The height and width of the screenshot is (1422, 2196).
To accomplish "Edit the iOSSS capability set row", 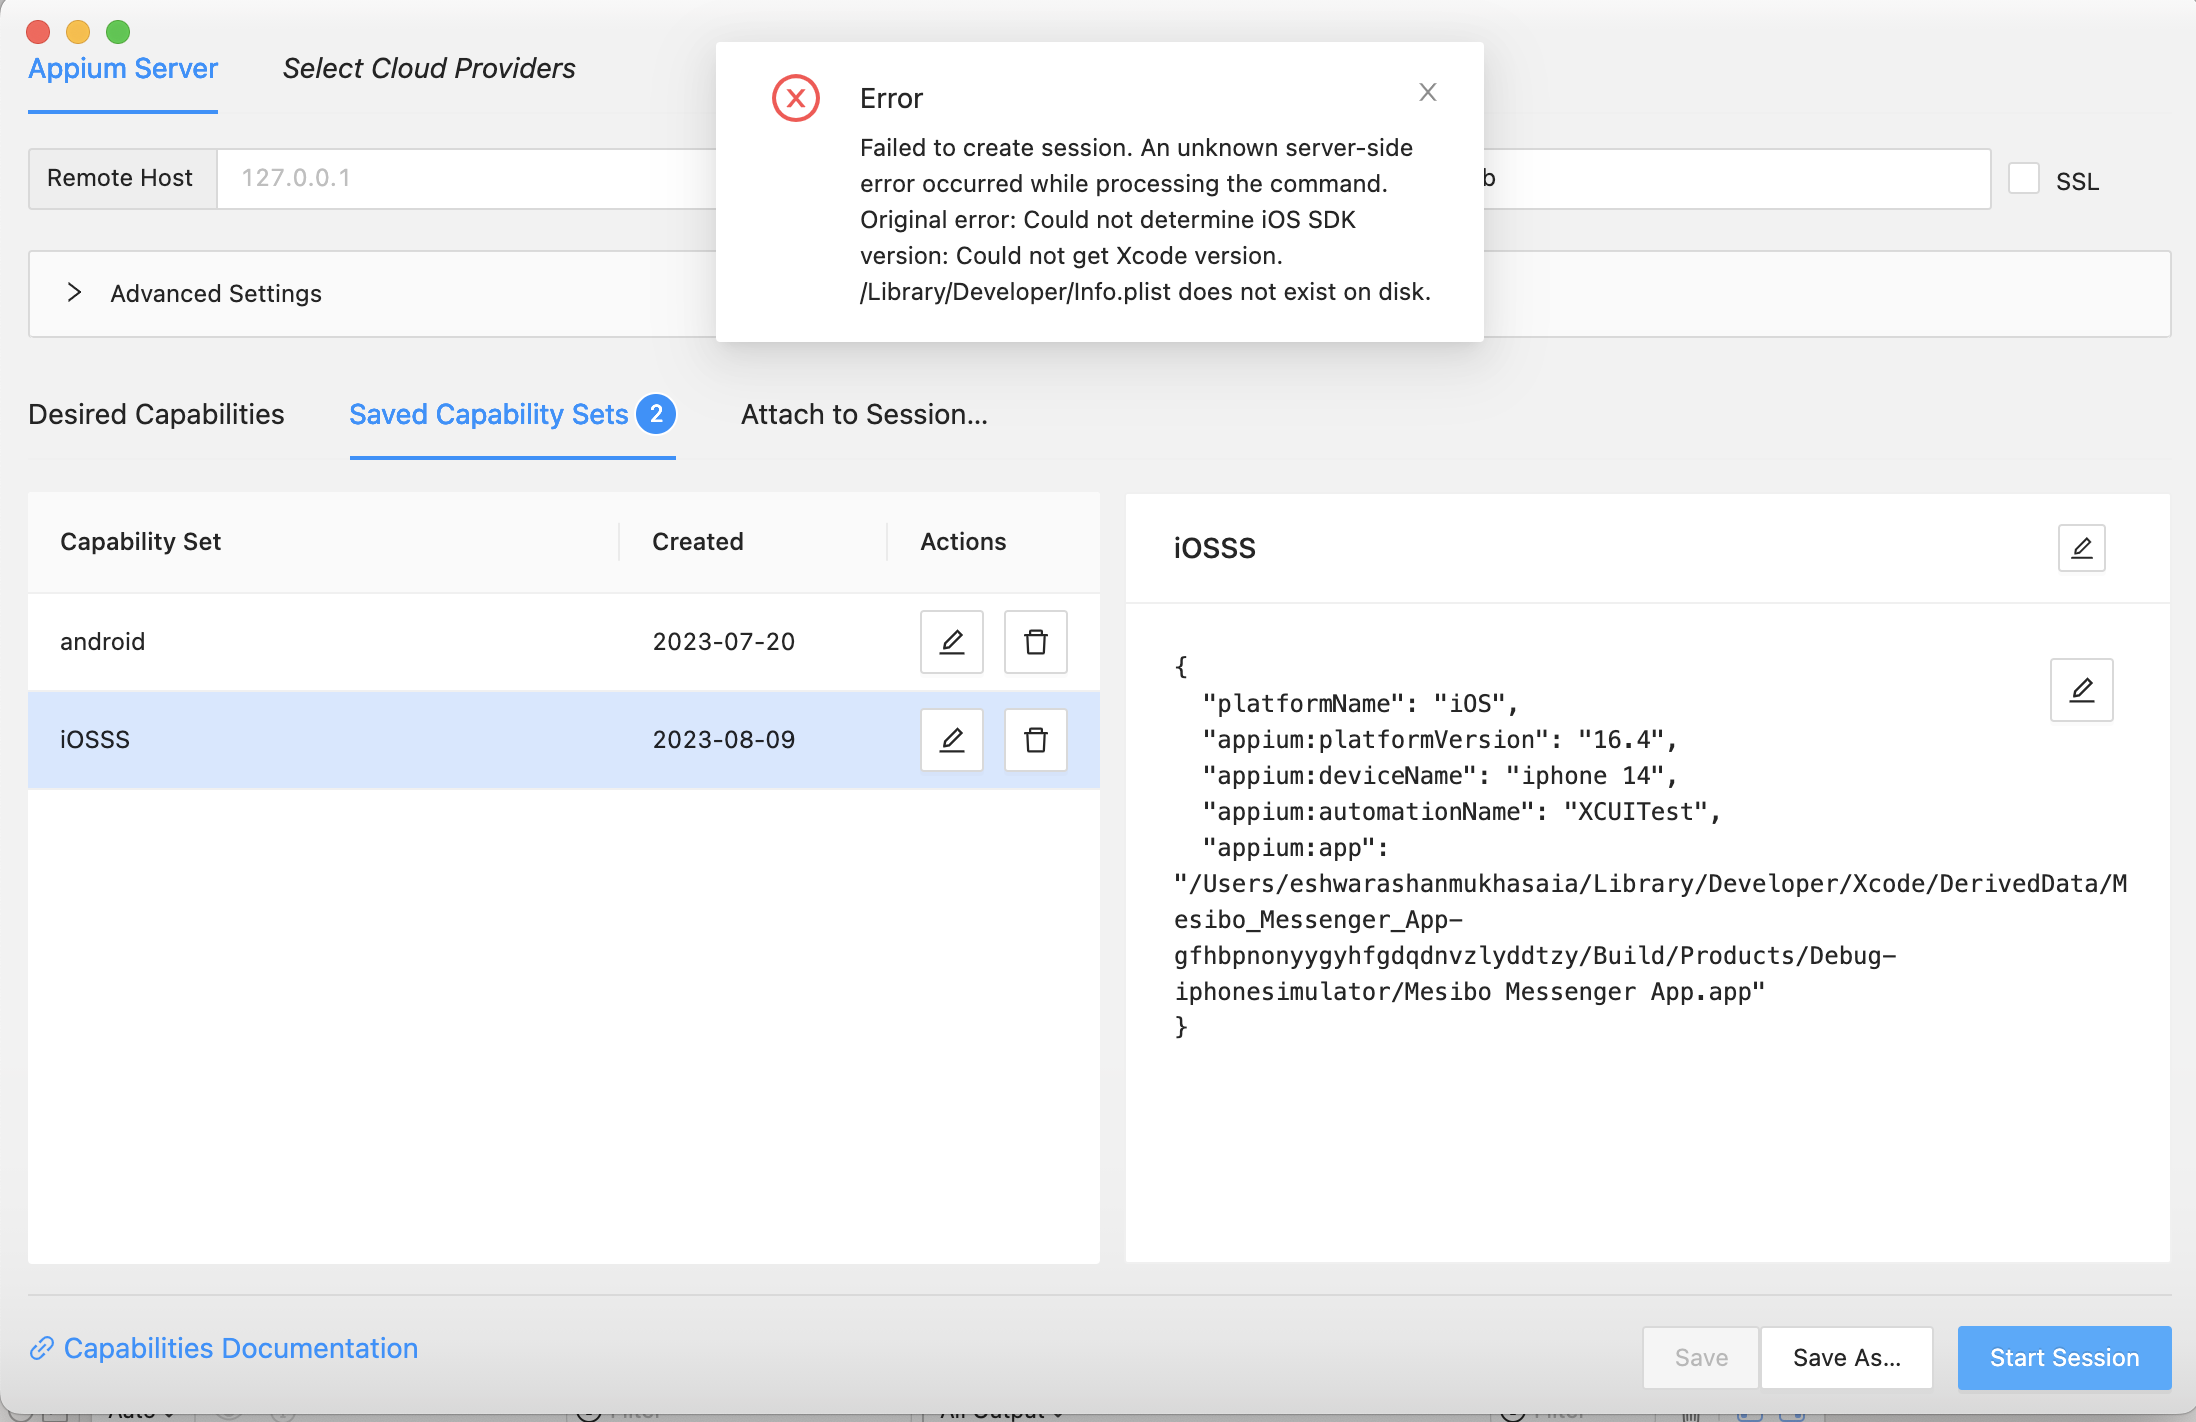I will [x=951, y=740].
